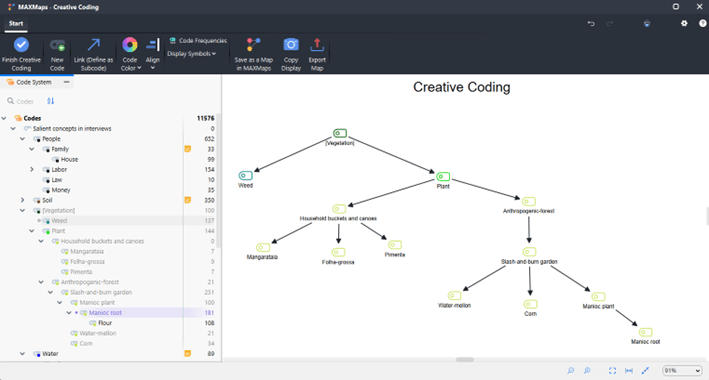The width and height of the screenshot is (709, 380).
Task: Select Weed node on the map
Action: pos(246,176)
